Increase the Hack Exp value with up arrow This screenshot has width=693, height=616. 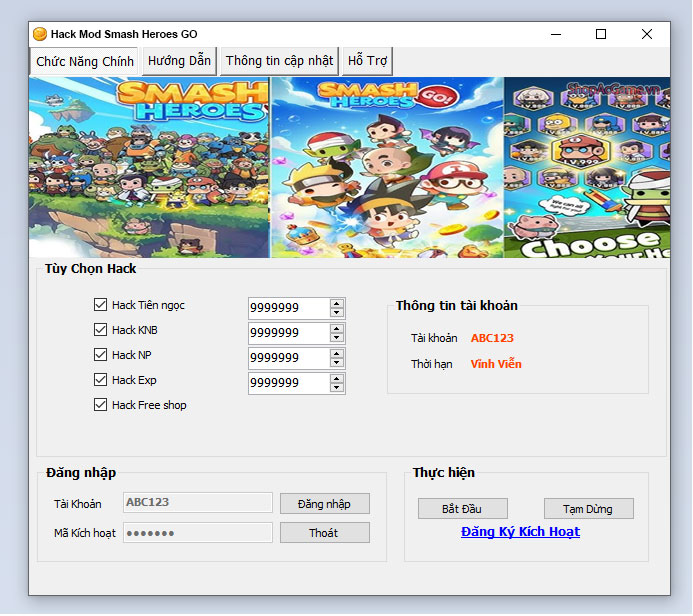[x=337, y=379]
